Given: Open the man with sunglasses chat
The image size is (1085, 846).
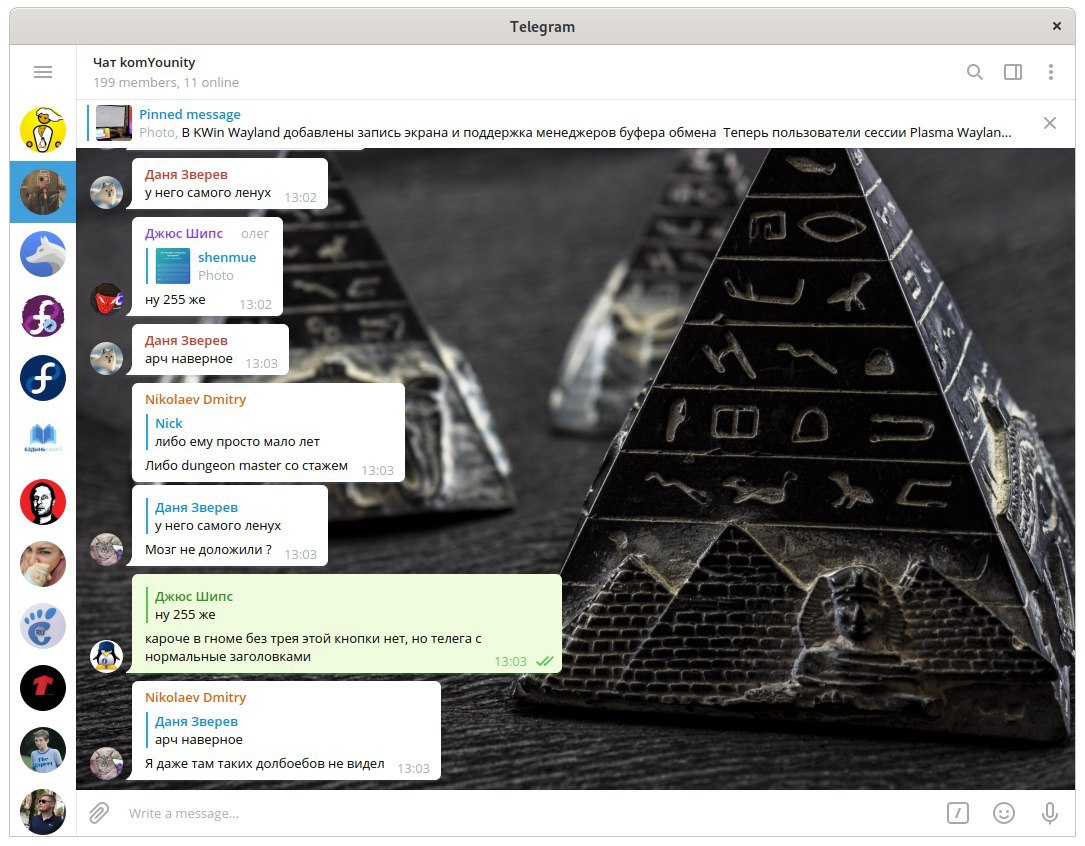Looking at the screenshot, I should pyautogui.click(x=43, y=812).
